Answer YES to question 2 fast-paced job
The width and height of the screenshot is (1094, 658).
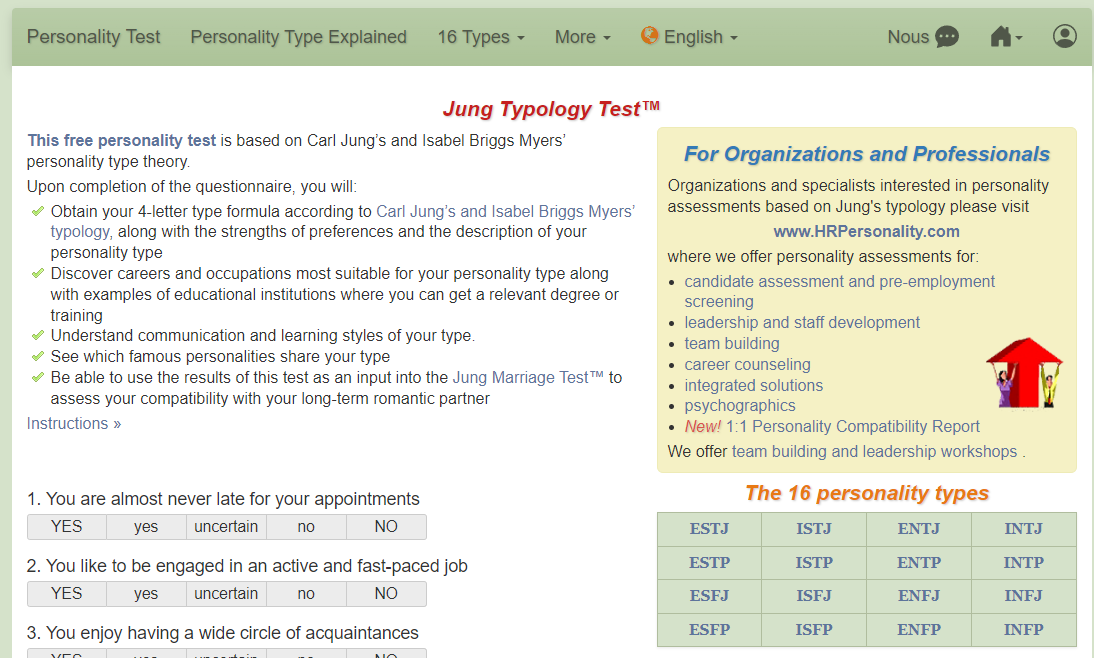[x=67, y=594]
